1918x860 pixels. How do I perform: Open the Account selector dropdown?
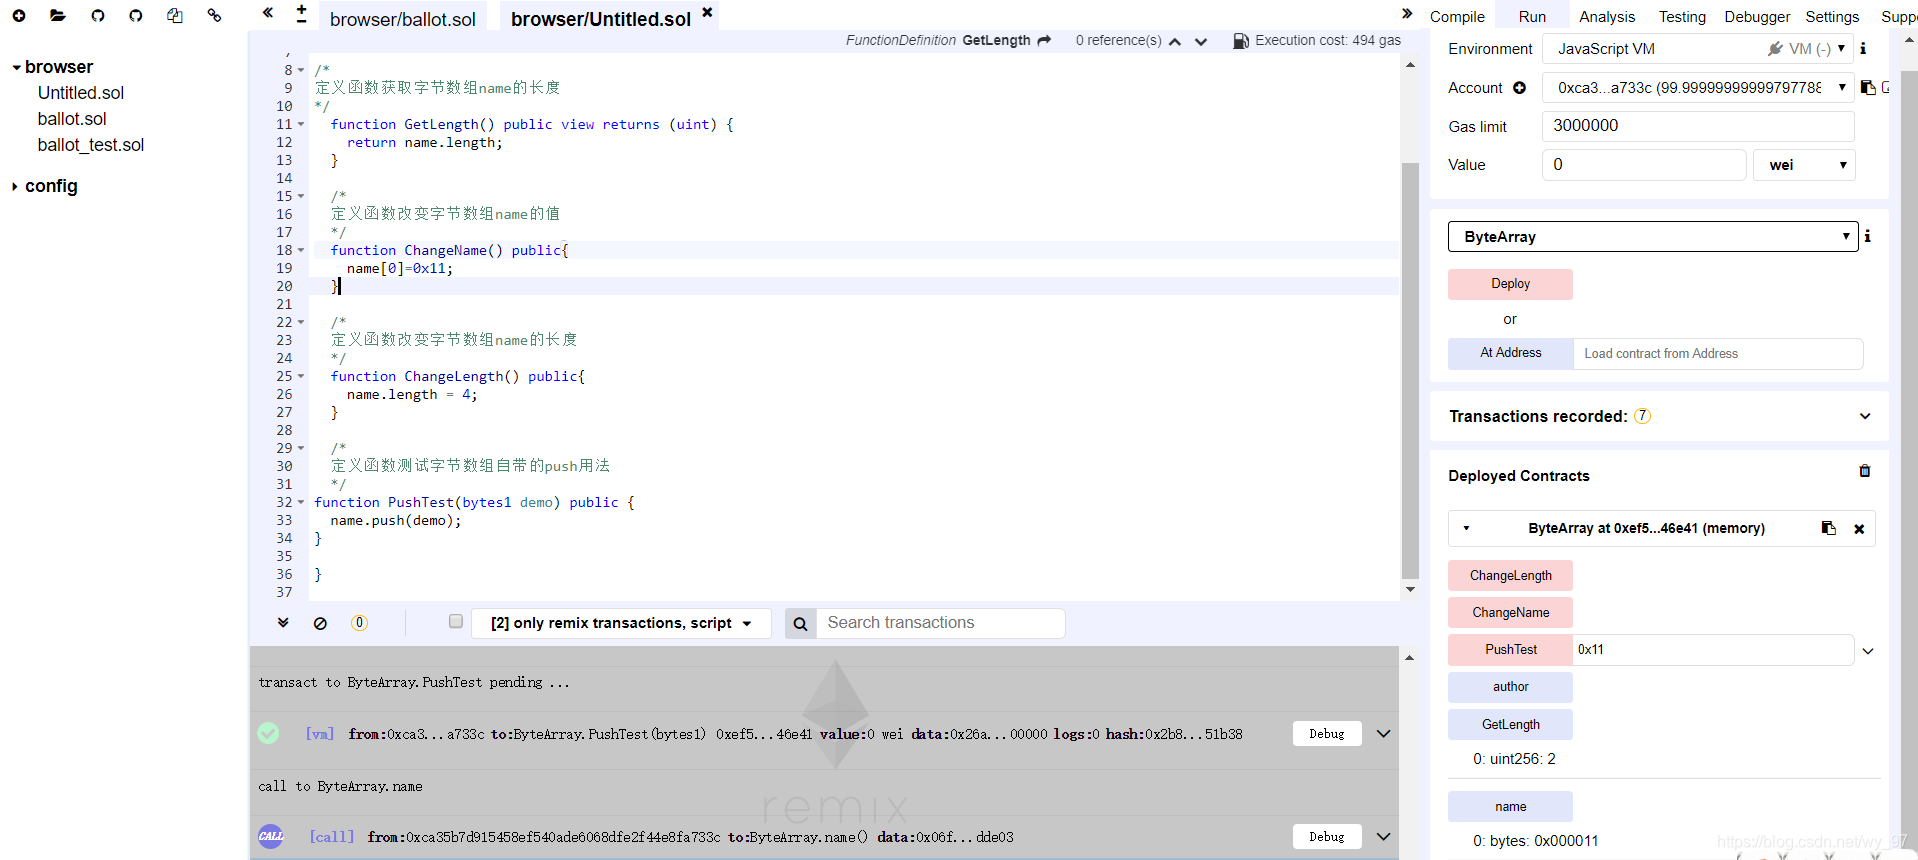pyautogui.click(x=1697, y=88)
